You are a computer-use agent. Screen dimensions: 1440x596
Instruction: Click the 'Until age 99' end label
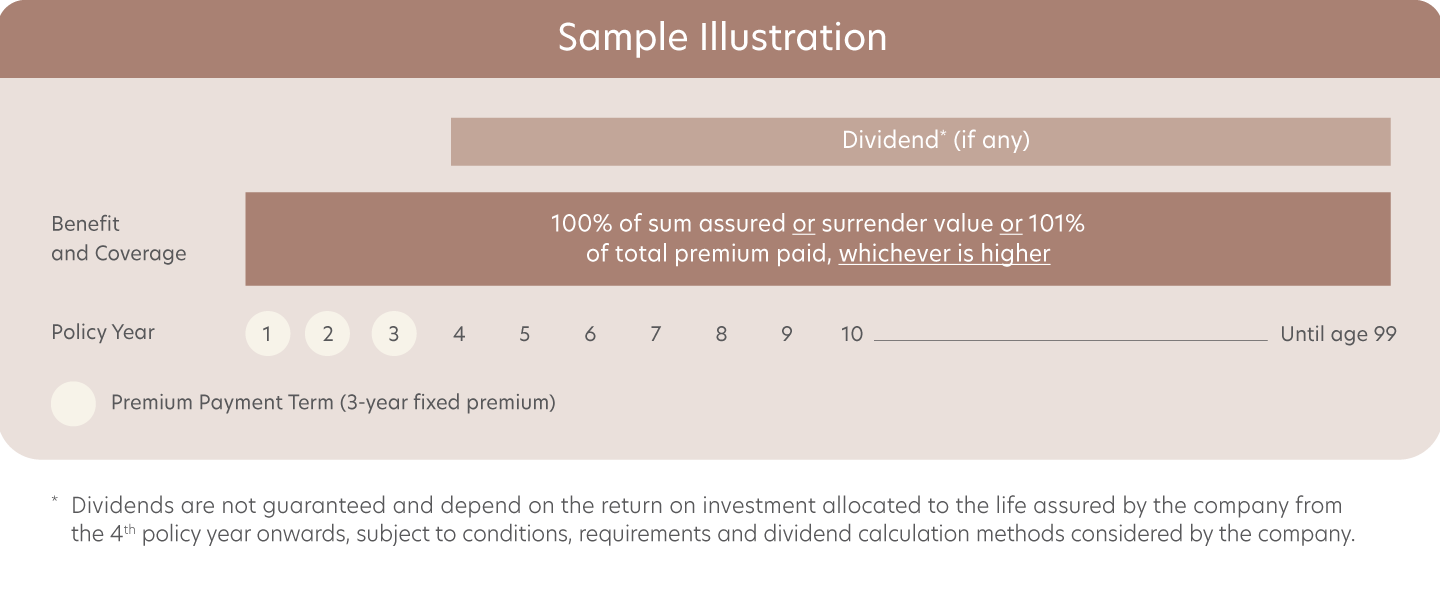[x=1338, y=334]
